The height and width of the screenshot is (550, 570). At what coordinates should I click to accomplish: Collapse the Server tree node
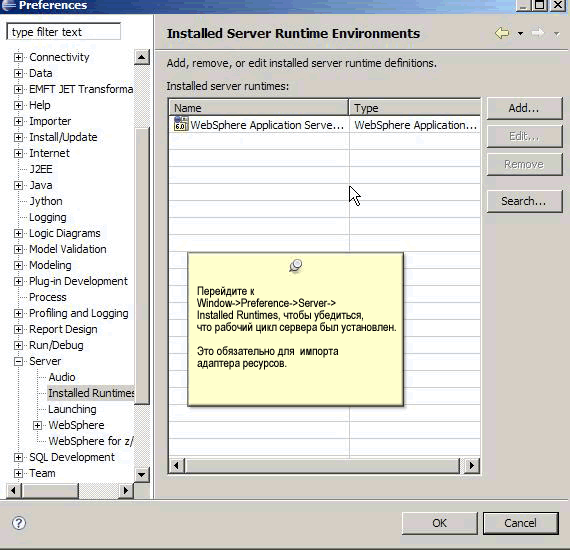click(18, 361)
